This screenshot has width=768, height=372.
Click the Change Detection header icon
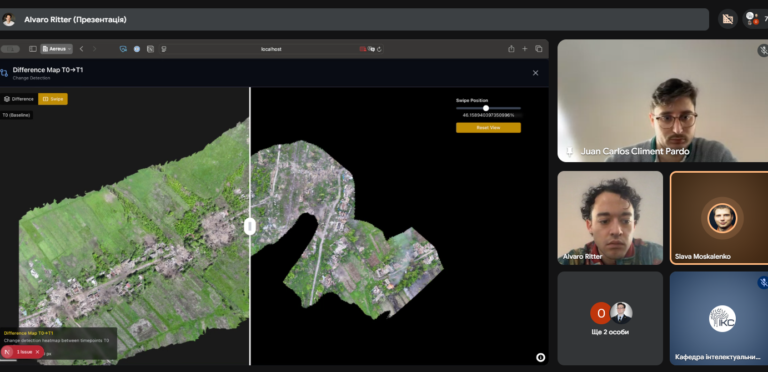(4, 73)
